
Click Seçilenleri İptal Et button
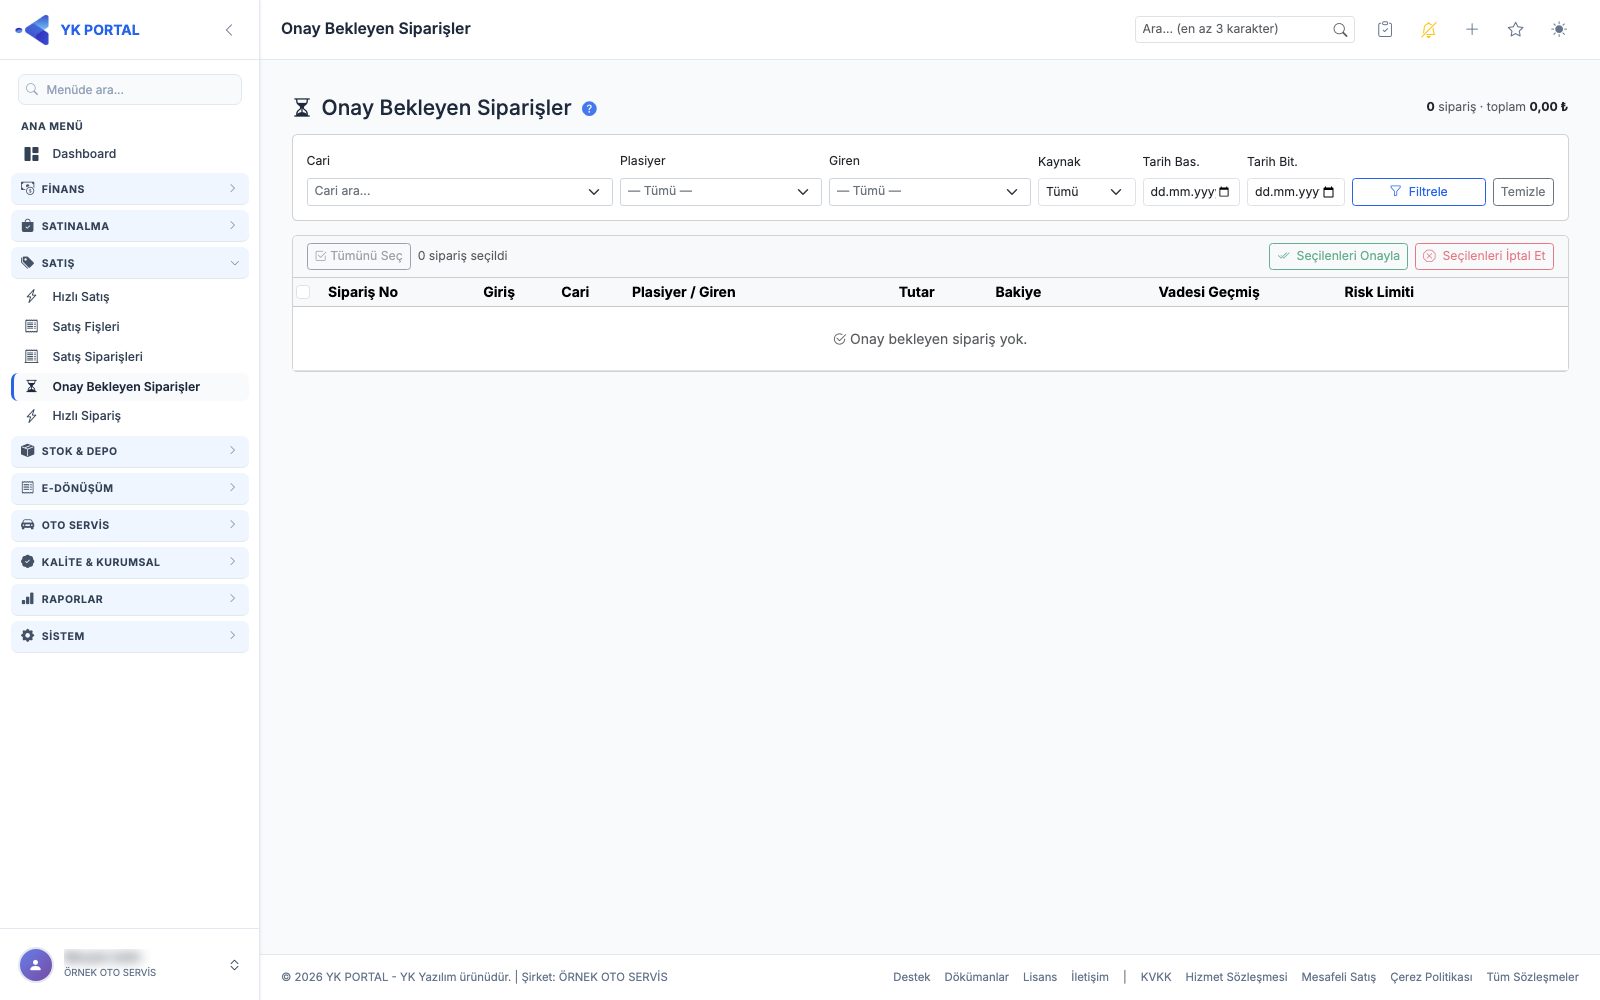(x=1484, y=256)
